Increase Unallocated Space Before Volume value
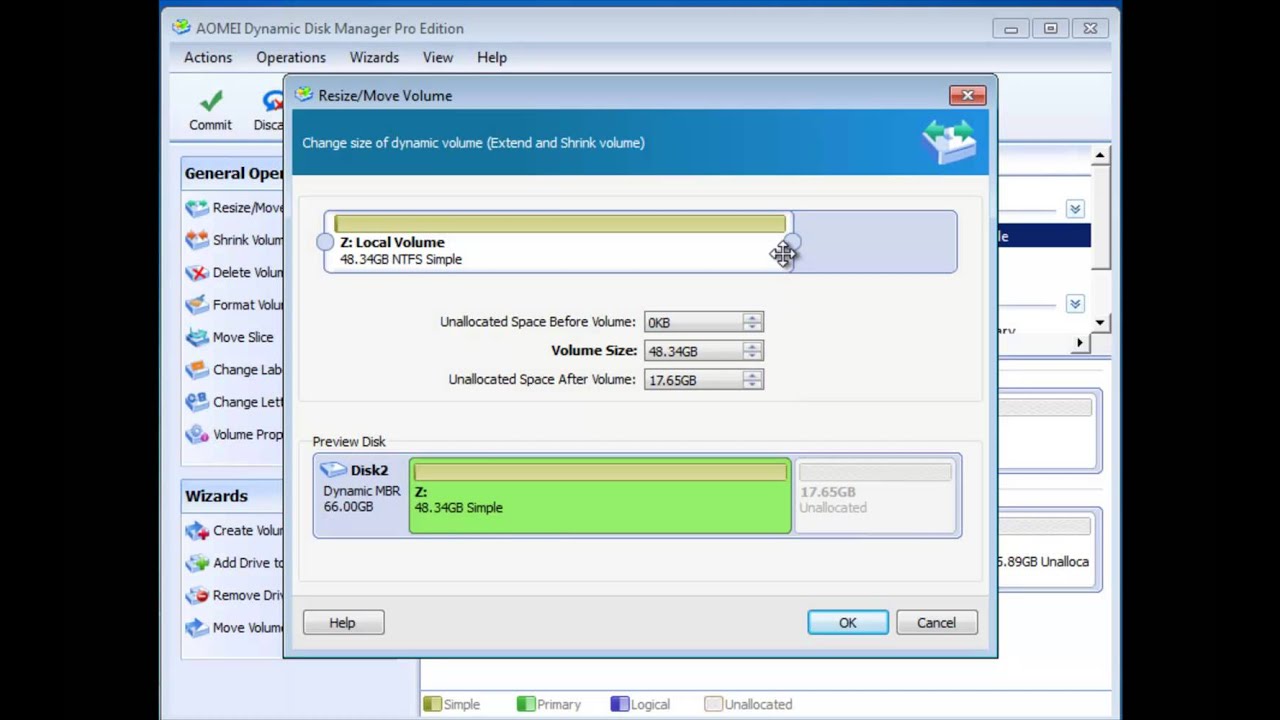Screen dimensions: 1280x720 tap(752, 318)
